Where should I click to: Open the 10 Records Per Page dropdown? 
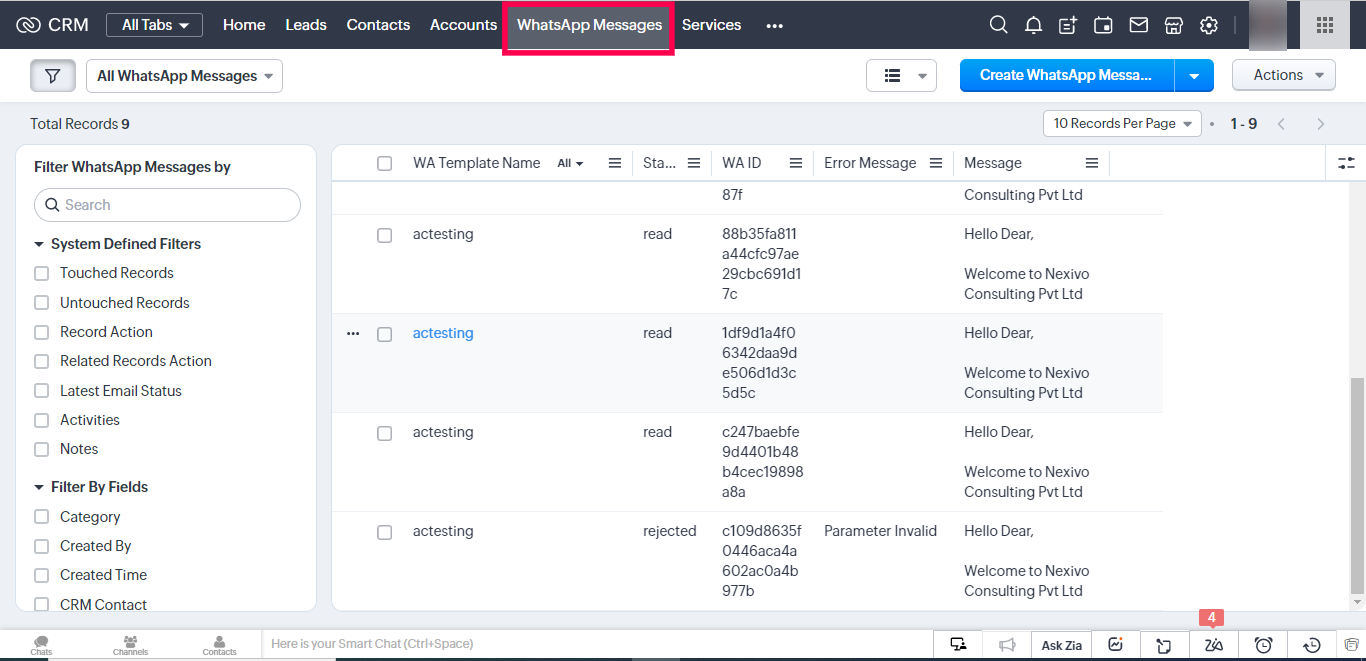(x=1122, y=123)
